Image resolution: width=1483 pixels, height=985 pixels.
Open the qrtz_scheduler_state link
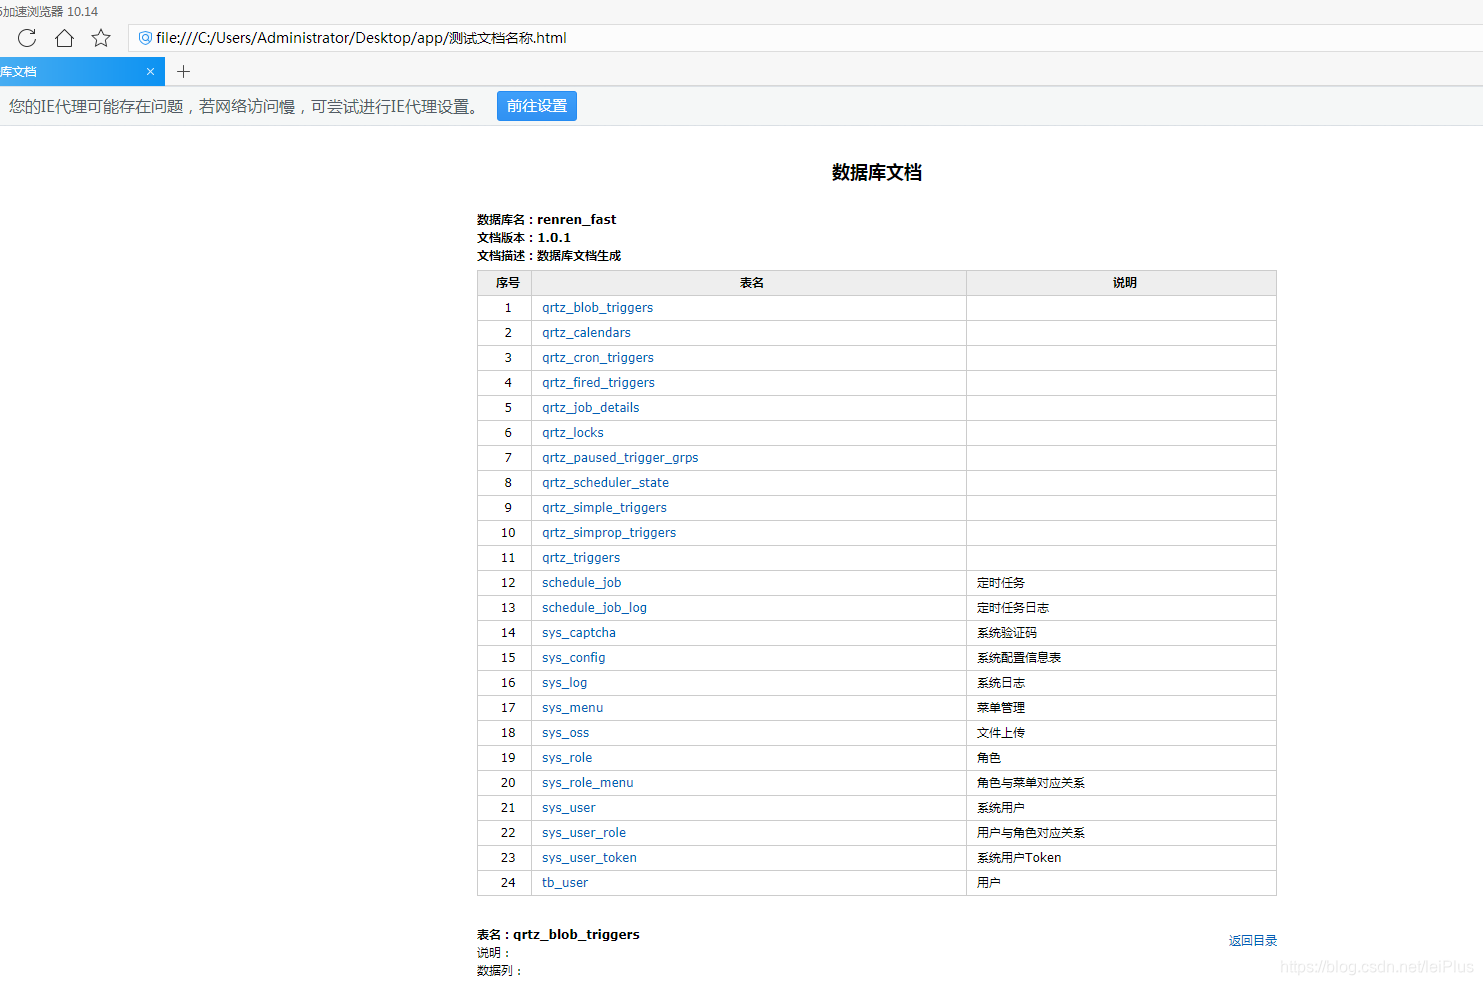tap(605, 483)
